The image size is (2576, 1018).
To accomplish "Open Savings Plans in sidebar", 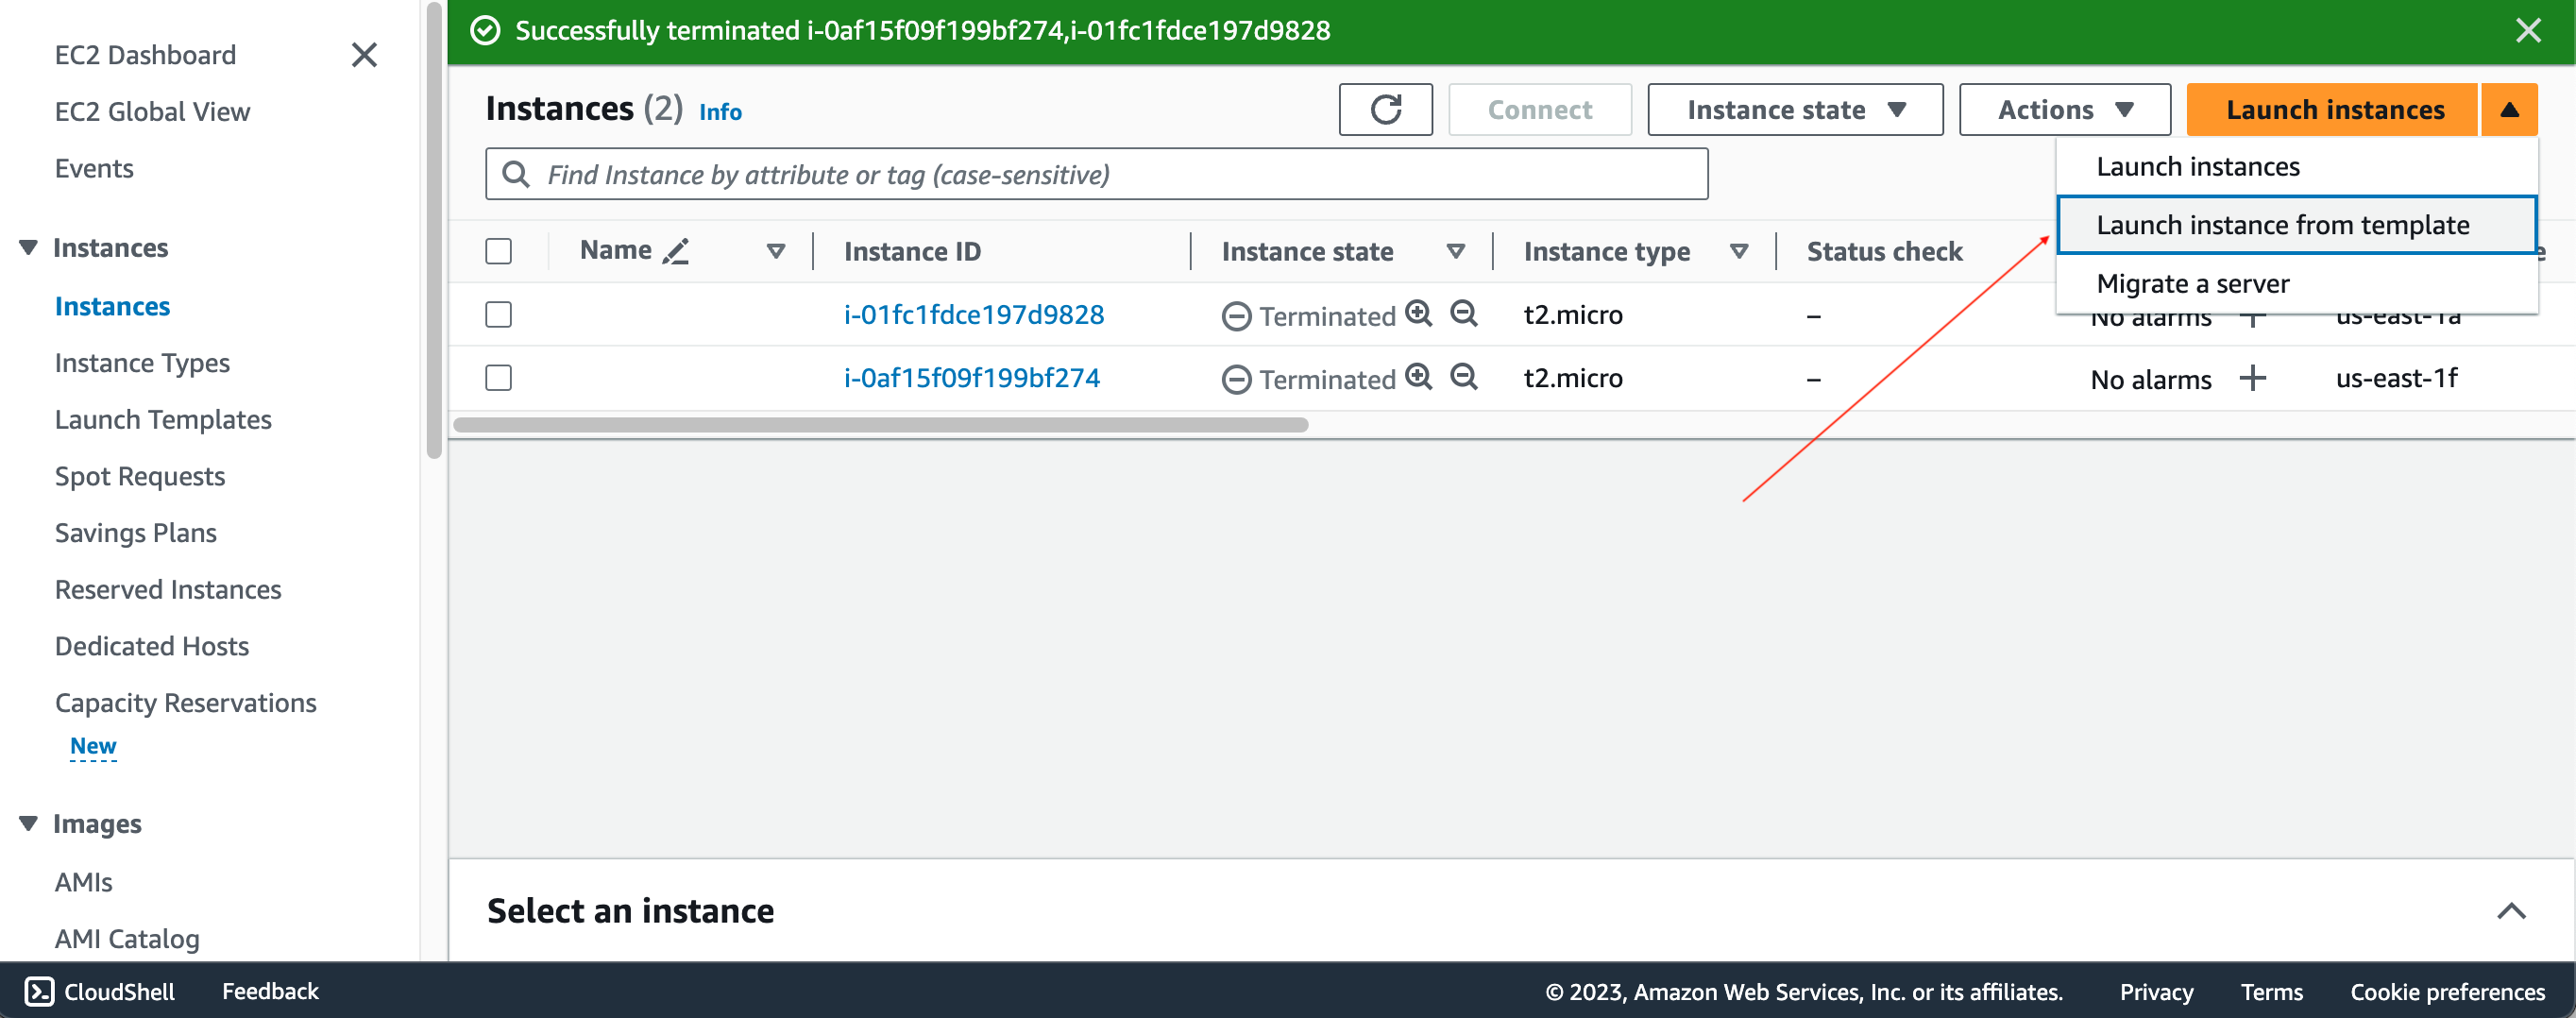I will click(136, 533).
